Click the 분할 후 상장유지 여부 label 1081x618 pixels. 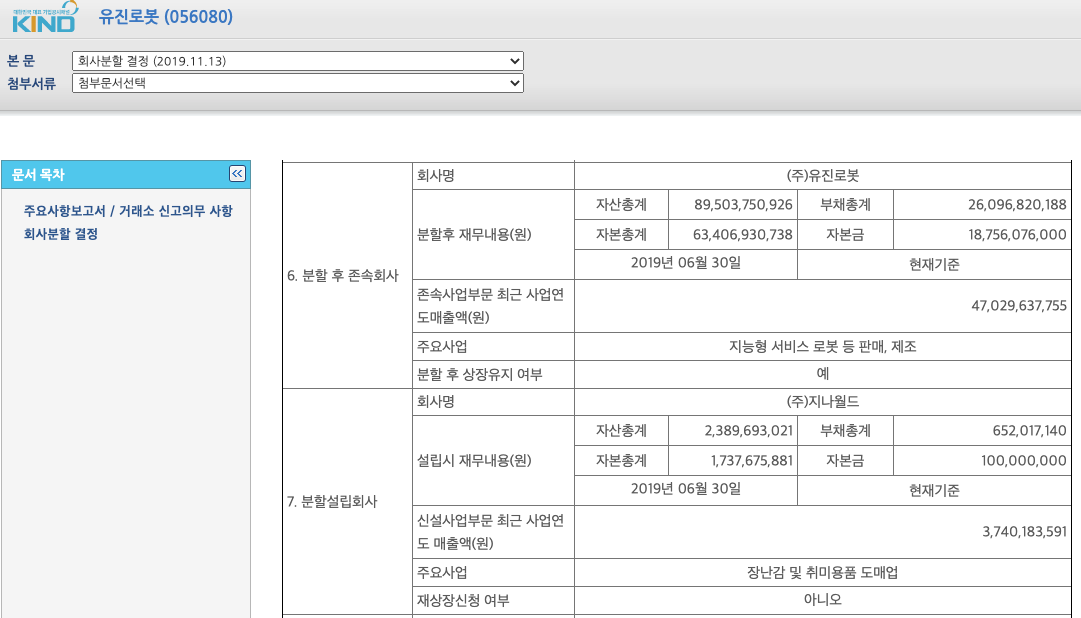479,375
